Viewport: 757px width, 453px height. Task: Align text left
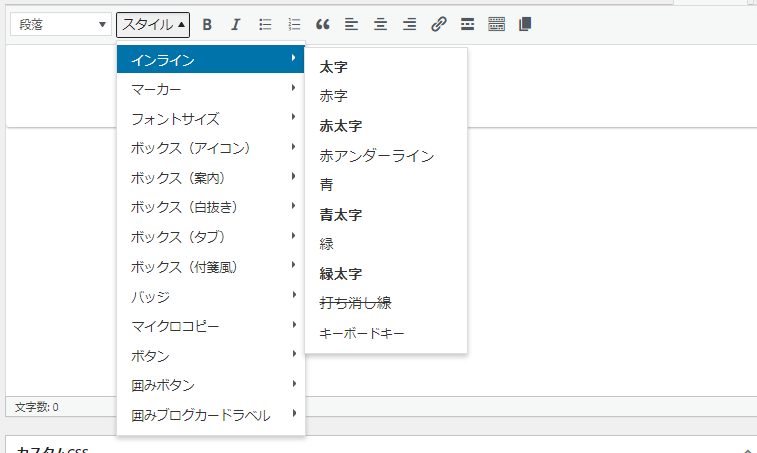pyautogui.click(x=351, y=24)
